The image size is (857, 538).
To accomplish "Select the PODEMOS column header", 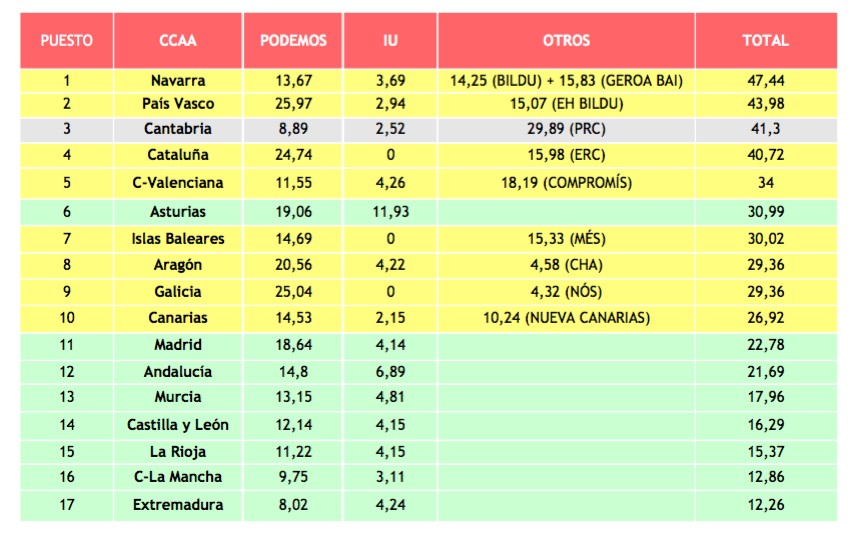I will click(x=293, y=41).
